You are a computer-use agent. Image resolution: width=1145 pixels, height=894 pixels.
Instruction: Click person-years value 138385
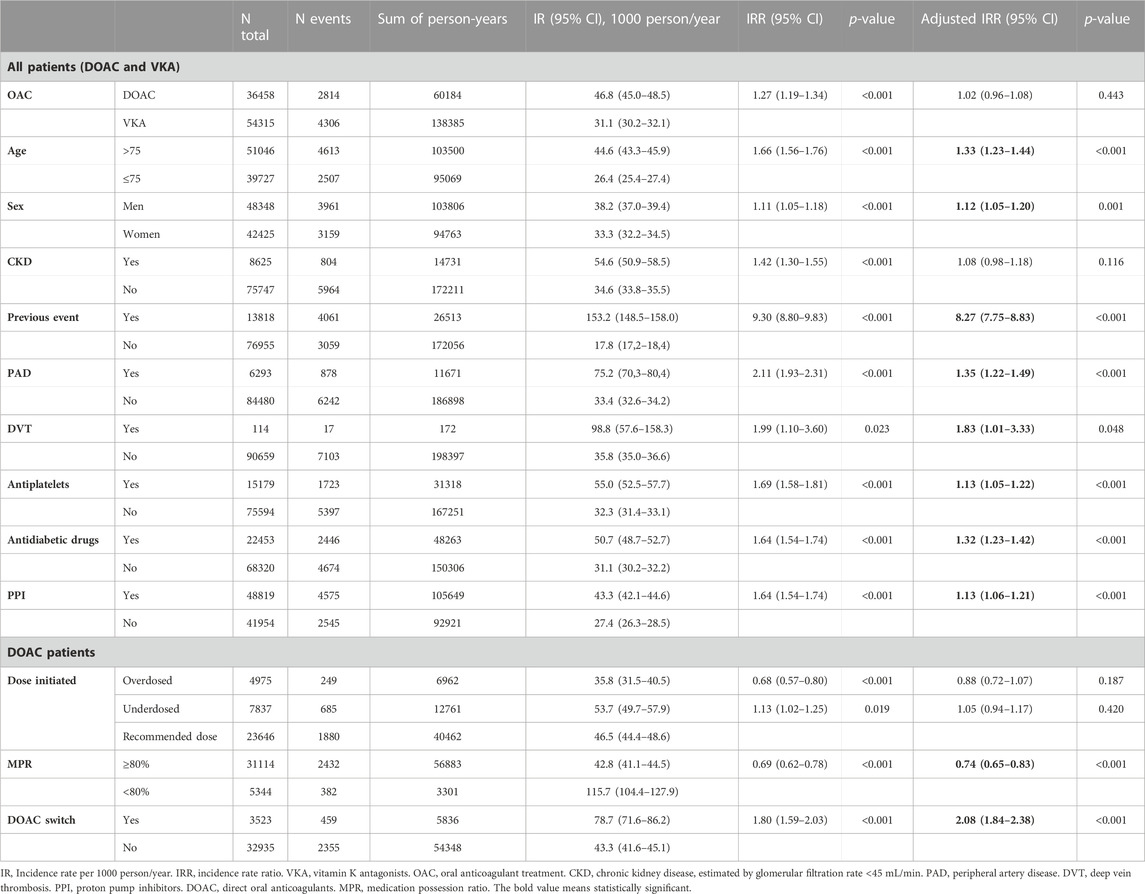[448, 123]
